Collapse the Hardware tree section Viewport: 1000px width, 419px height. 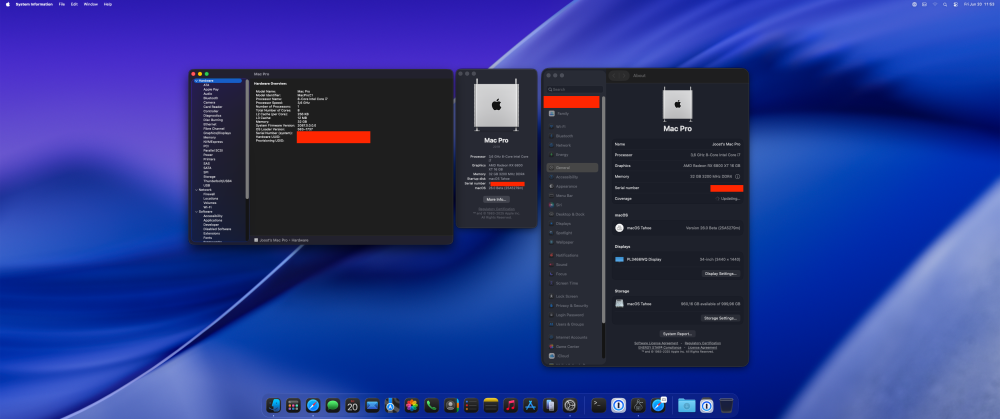click(196, 81)
